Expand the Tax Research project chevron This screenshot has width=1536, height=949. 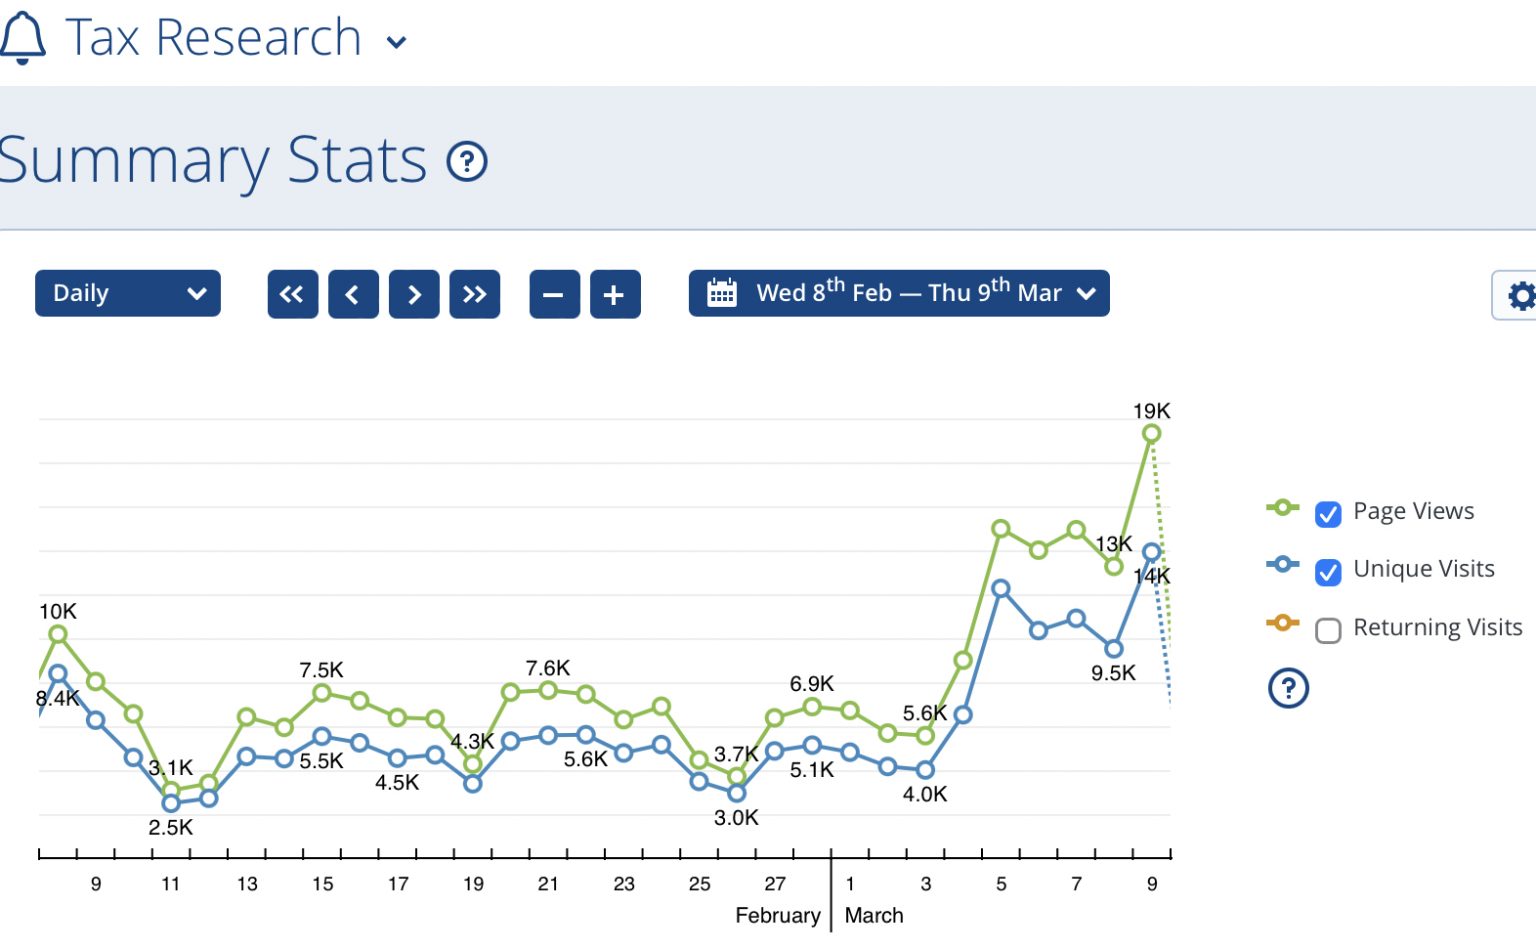[x=397, y=42]
